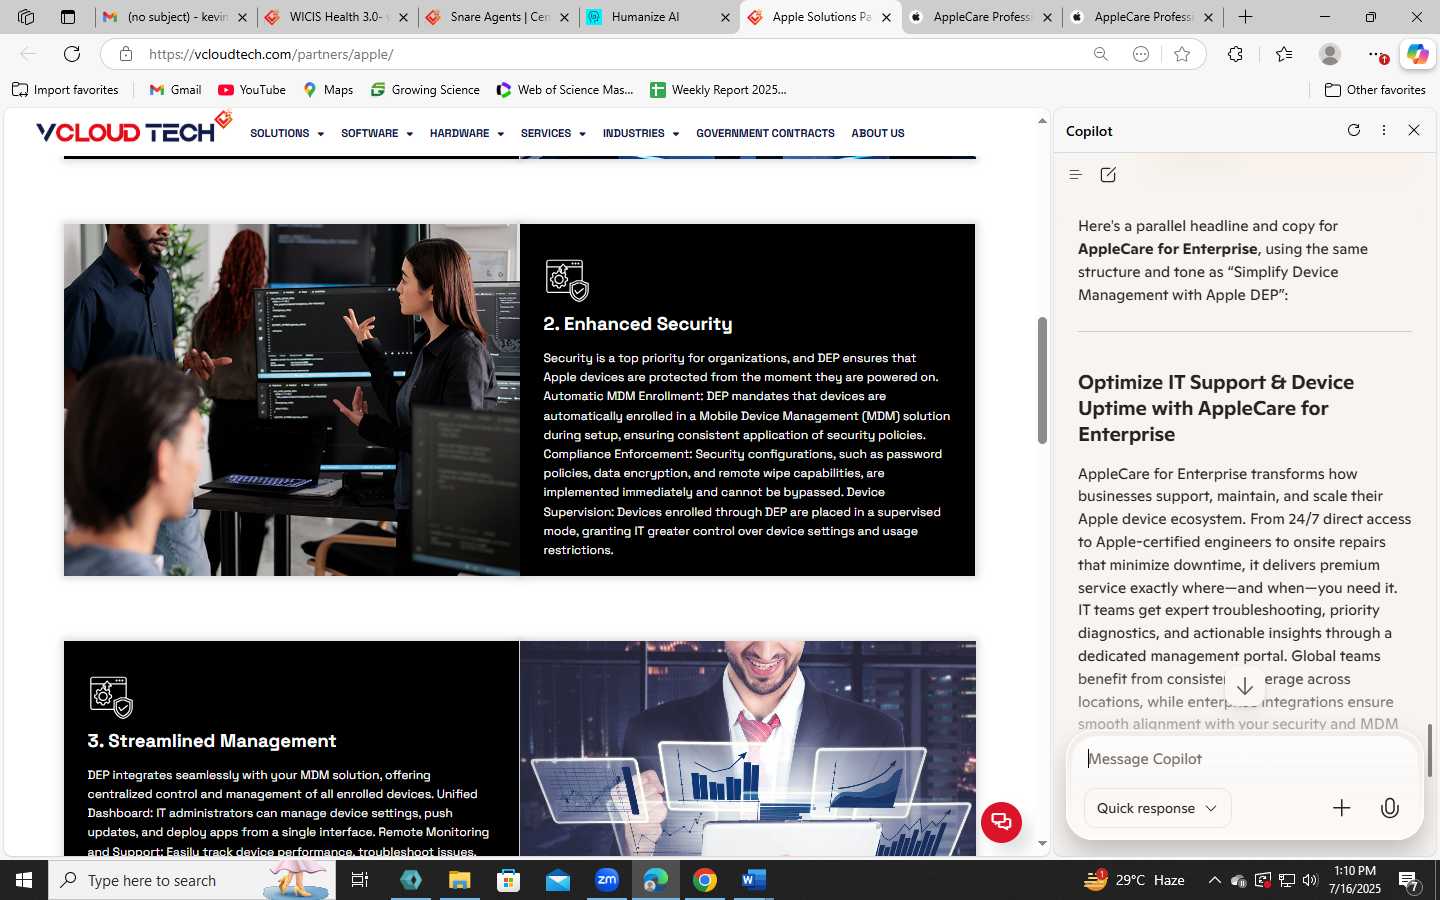Screen dimensions: 1440x900
Task: Click the Message Copilot input field
Action: (1244, 759)
